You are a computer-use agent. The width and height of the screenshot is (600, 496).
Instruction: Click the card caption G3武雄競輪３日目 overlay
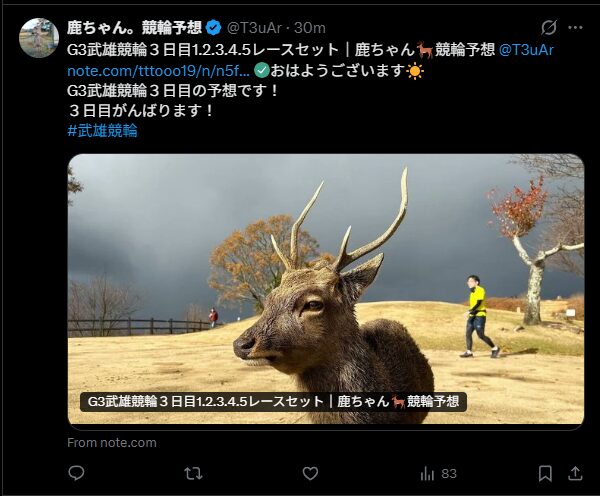273,401
